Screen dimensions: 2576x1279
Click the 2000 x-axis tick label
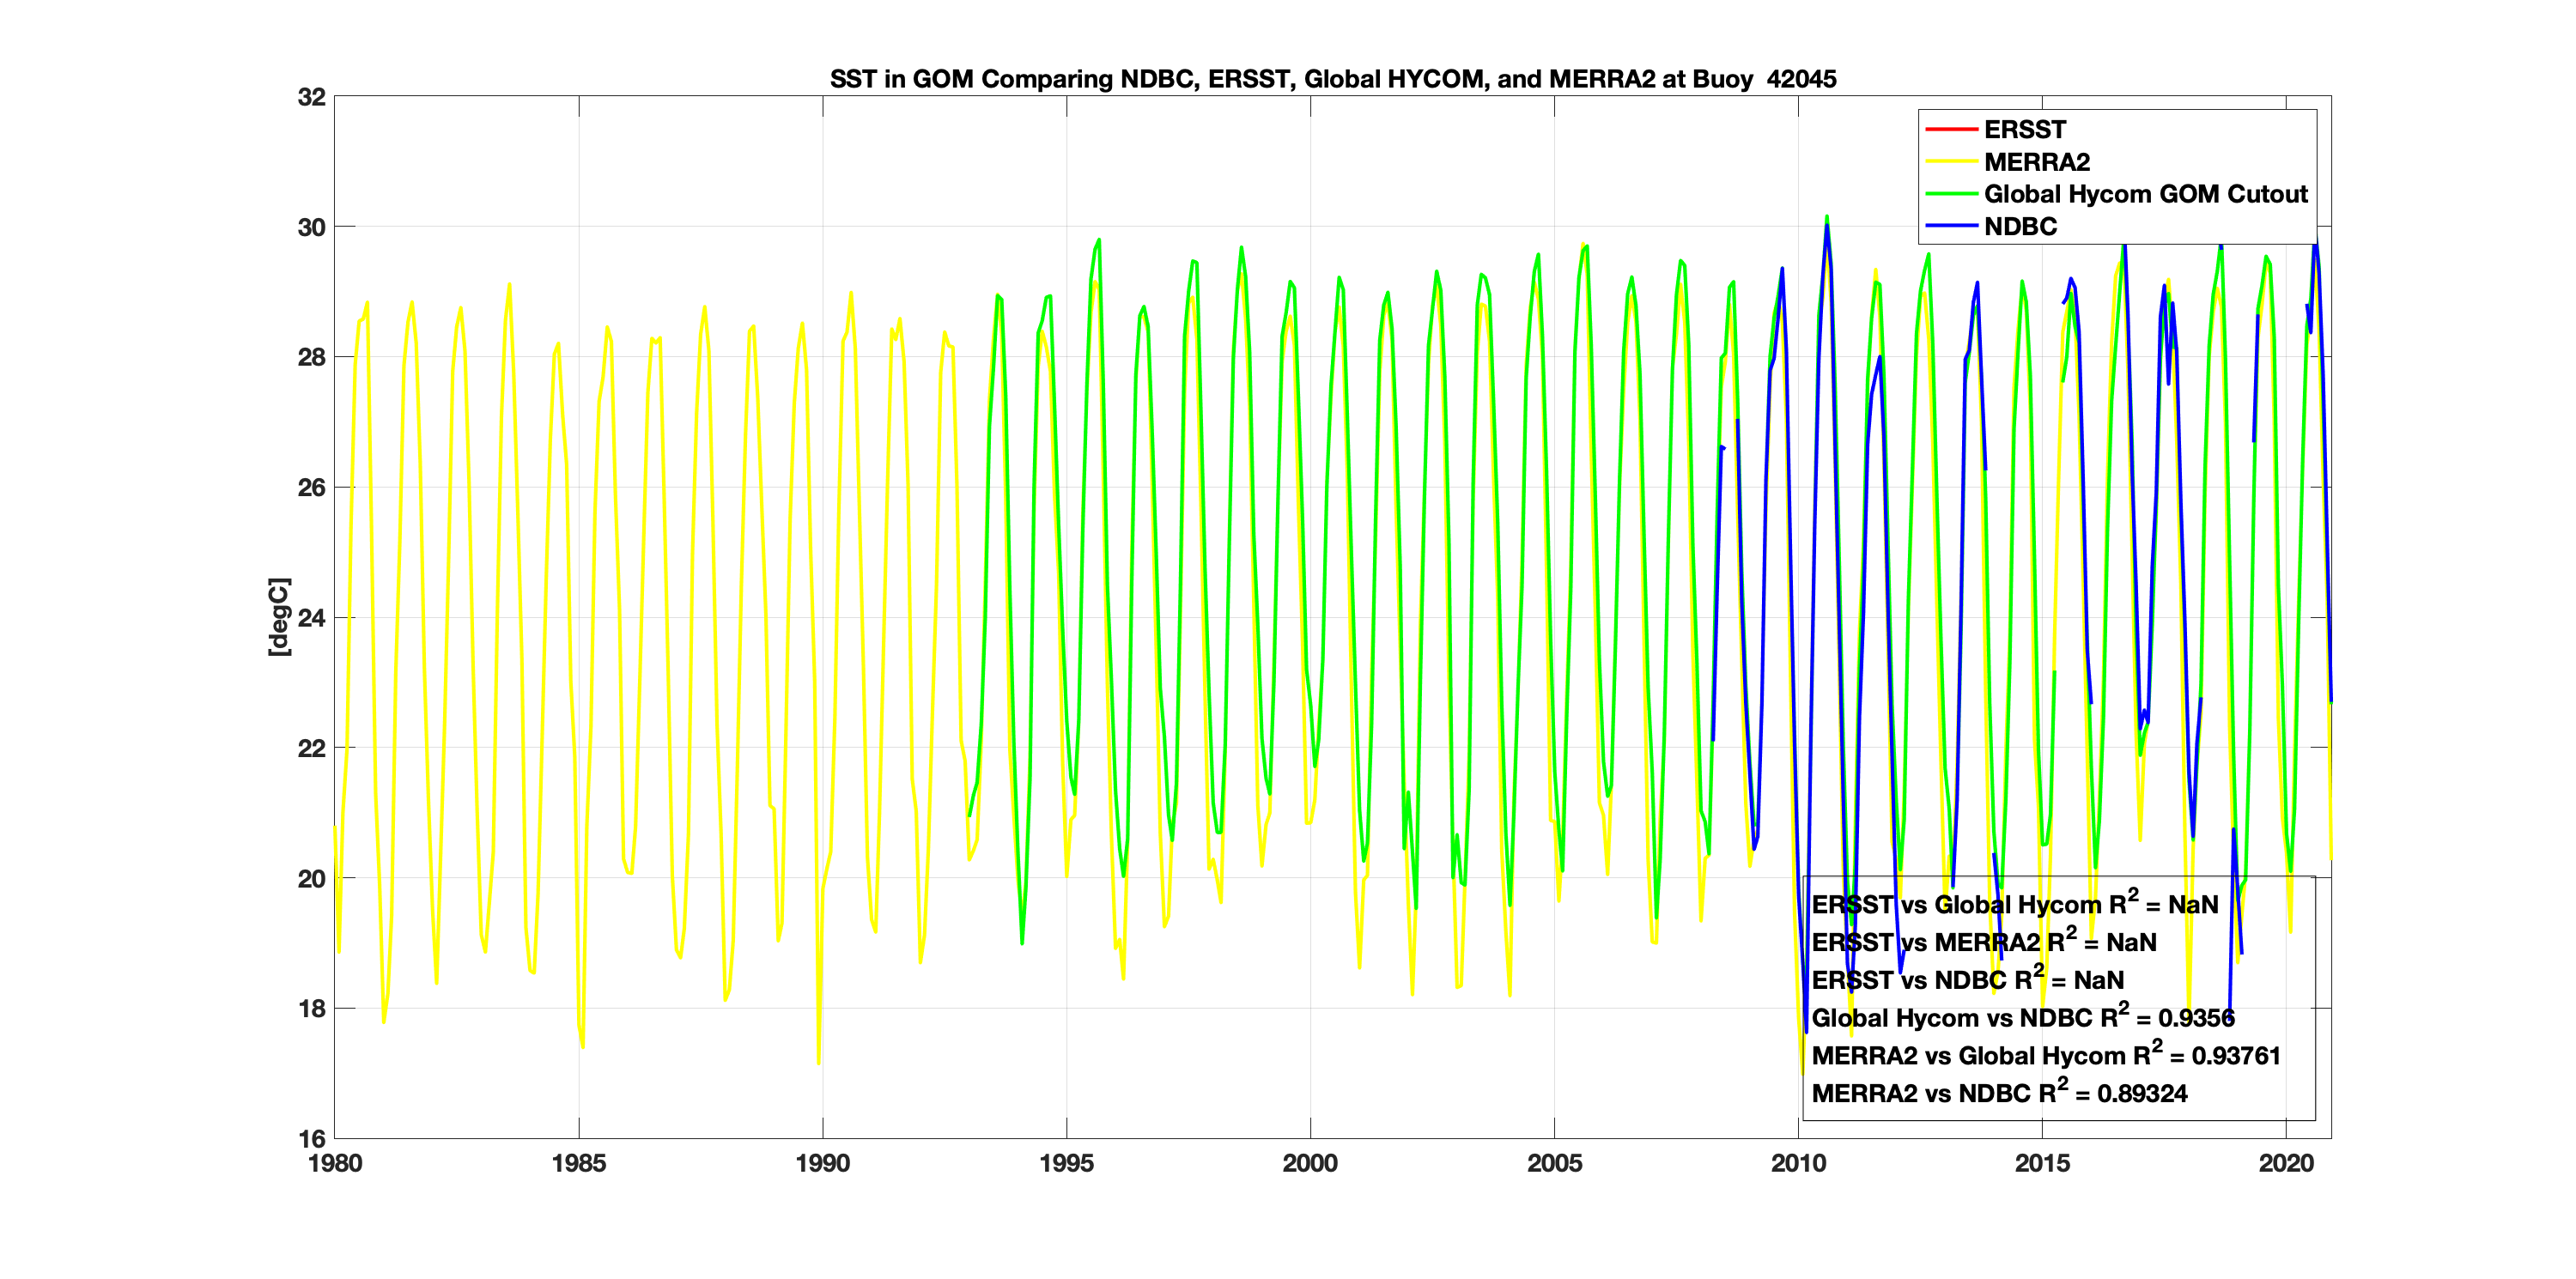1310,1163
